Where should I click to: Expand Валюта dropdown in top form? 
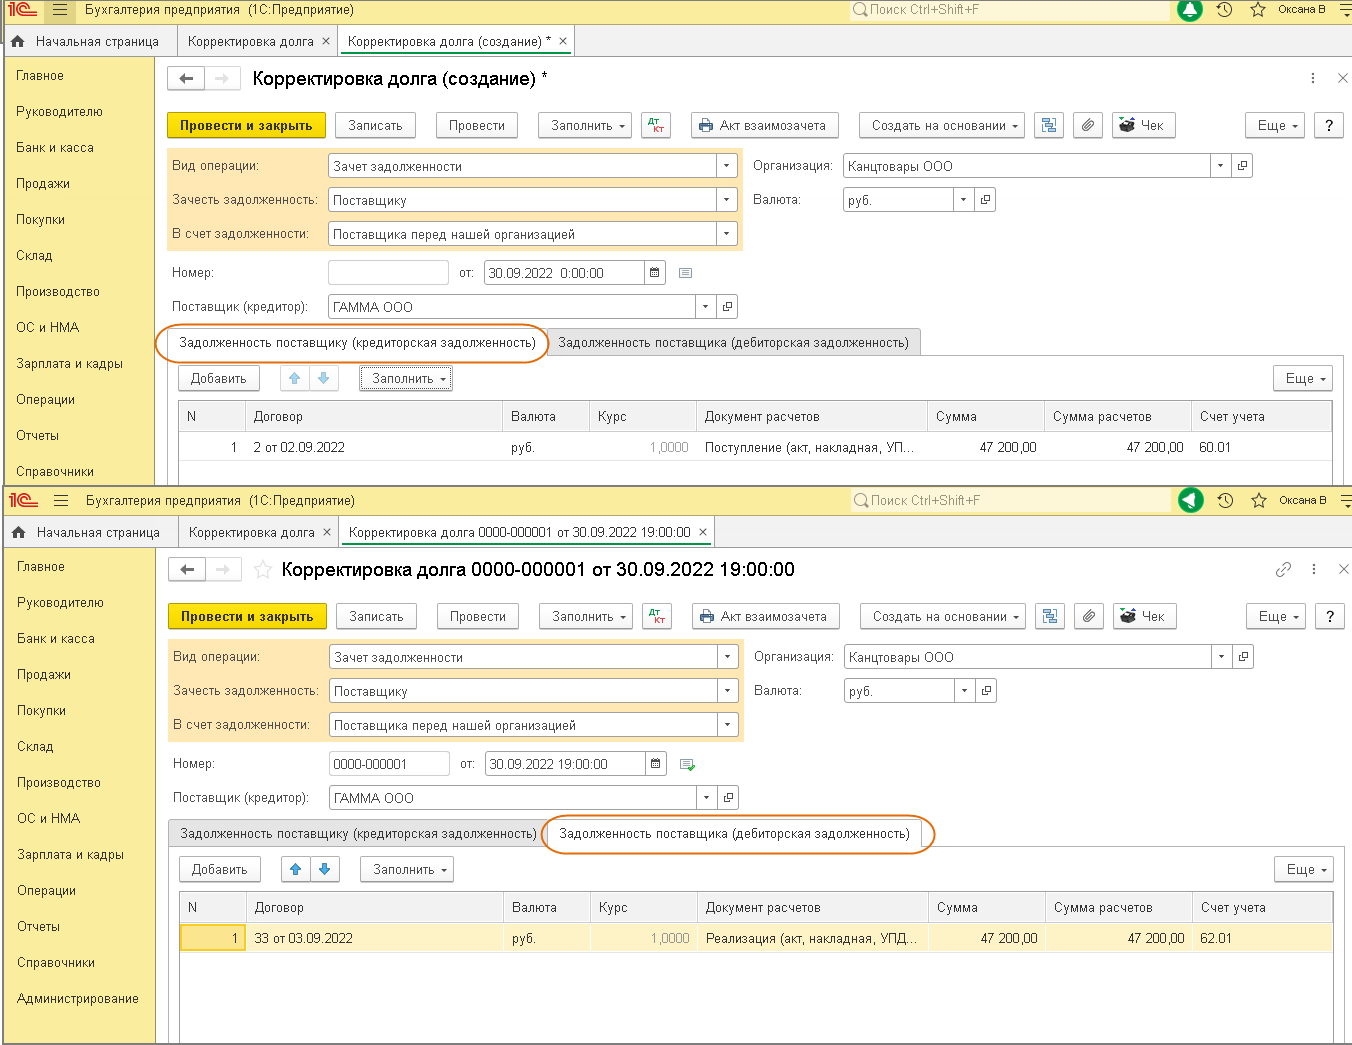tap(963, 200)
